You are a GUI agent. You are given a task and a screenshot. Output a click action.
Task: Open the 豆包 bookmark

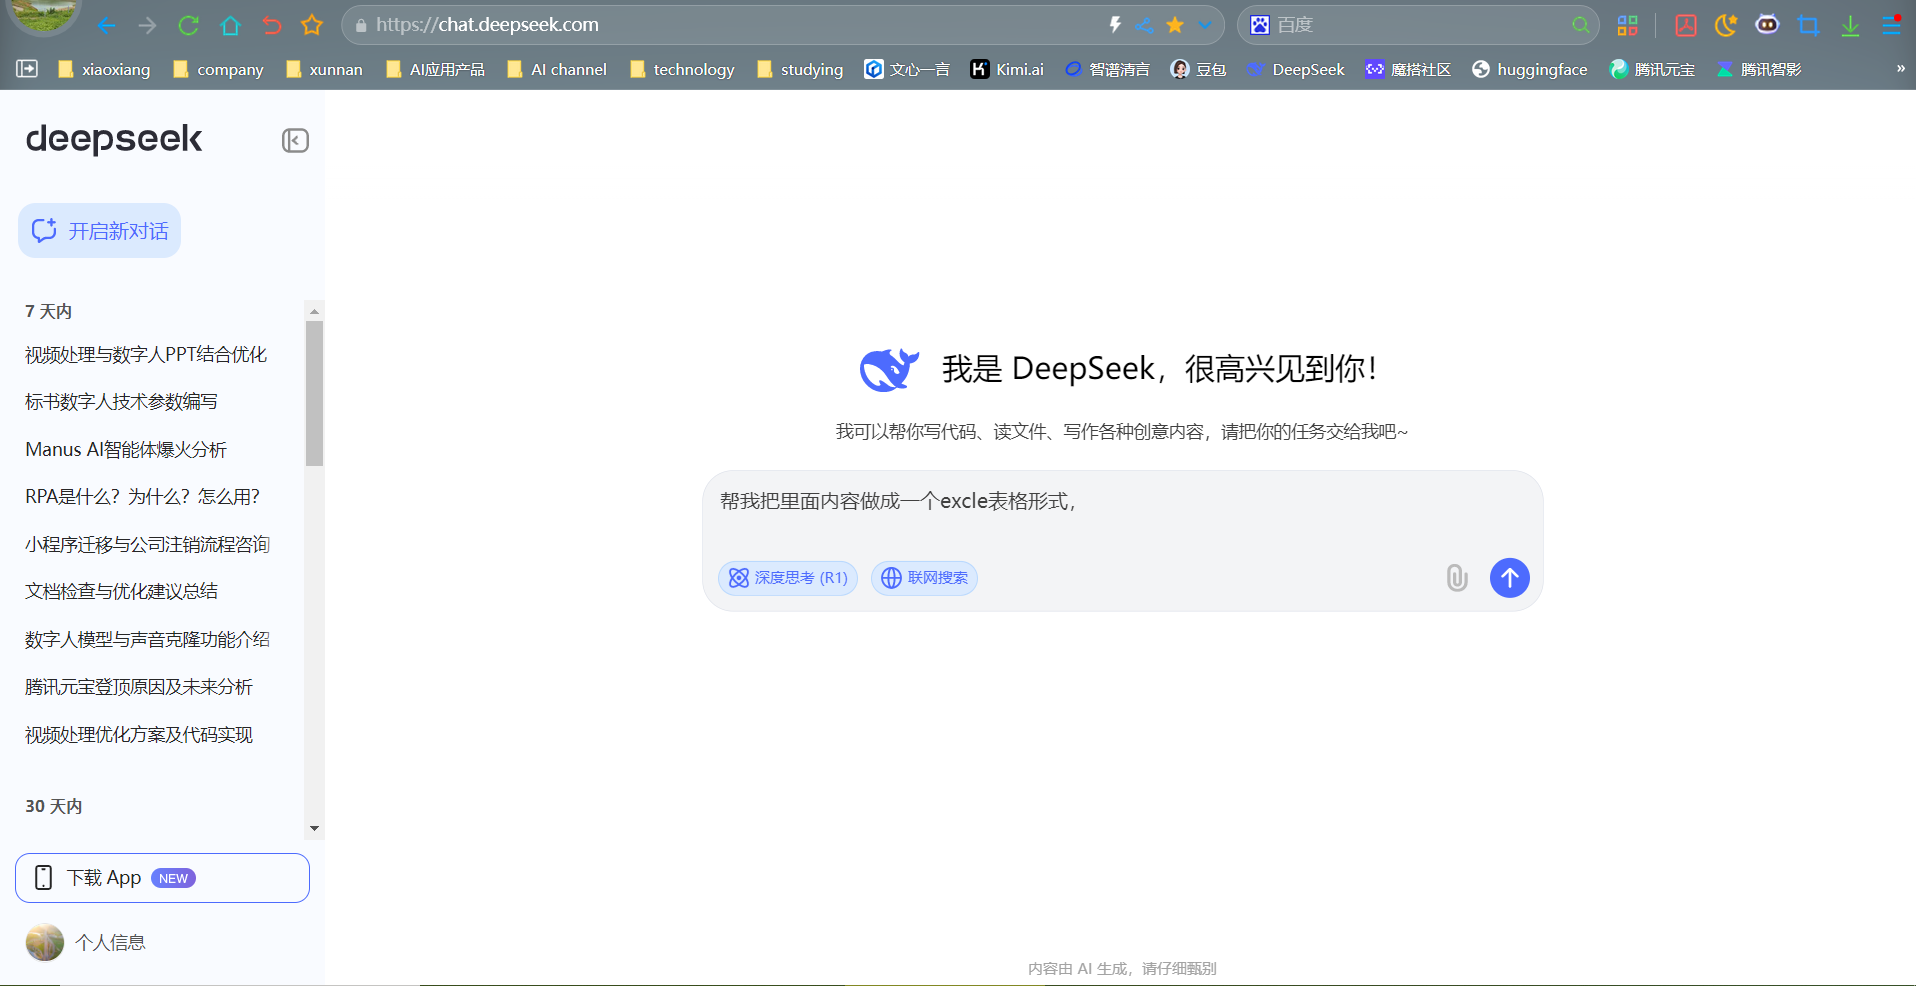(1198, 69)
